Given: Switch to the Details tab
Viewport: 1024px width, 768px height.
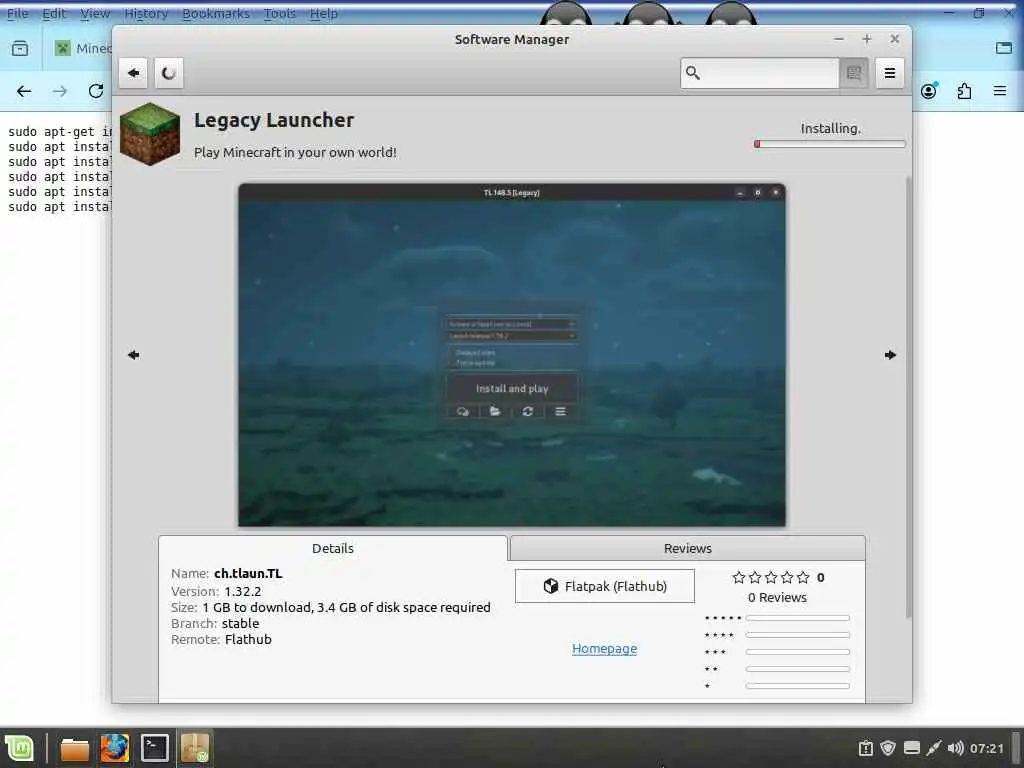Looking at the screenshot, I should (x=332, y=548).
